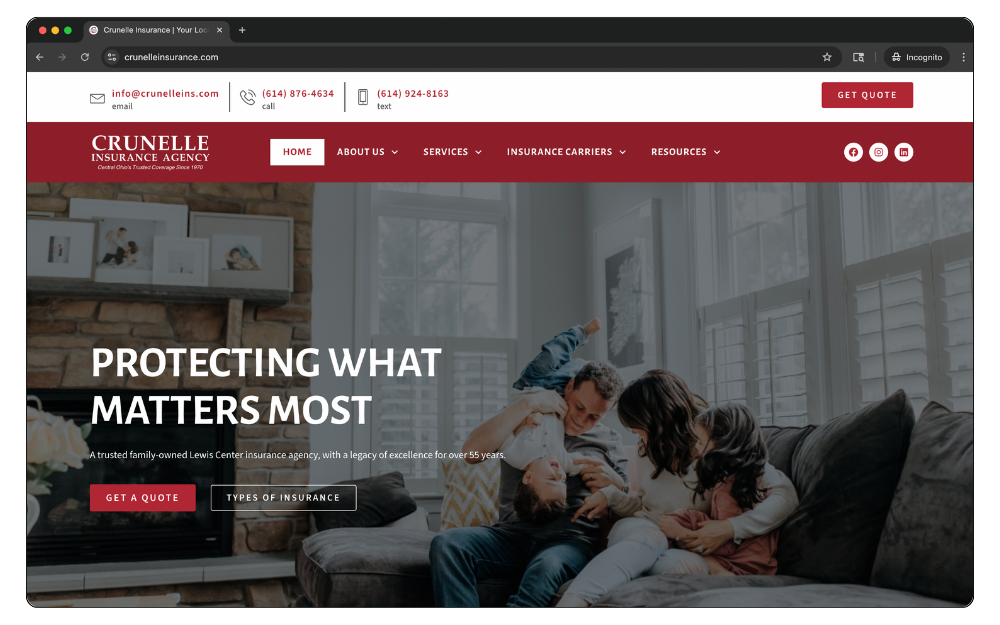Click the Crunelle Insurance Agency logo
The height and width of the screenshot is (625, 1000).
(150, 152)
